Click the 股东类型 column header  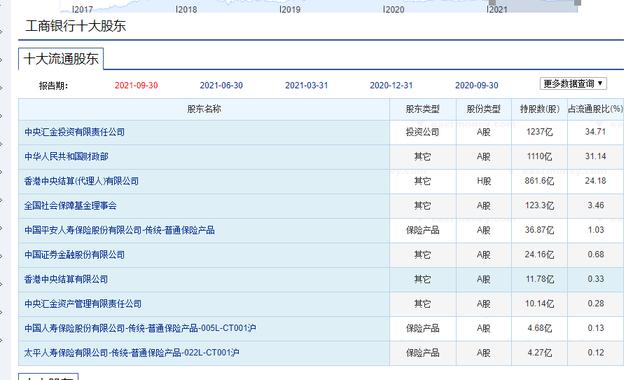click(422, 109)
